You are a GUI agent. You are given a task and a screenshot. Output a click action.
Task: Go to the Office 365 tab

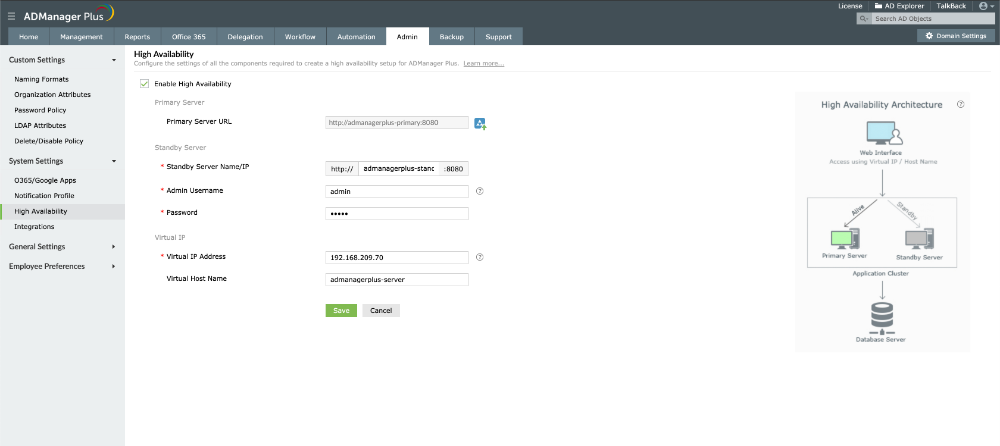pyautogui.click(x=189, y=36)
